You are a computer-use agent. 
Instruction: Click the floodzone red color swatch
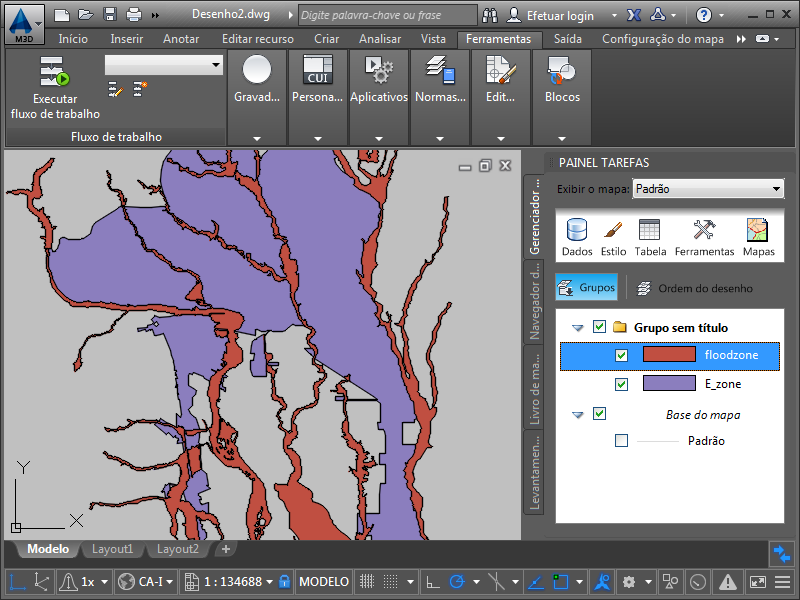(668, 355)
